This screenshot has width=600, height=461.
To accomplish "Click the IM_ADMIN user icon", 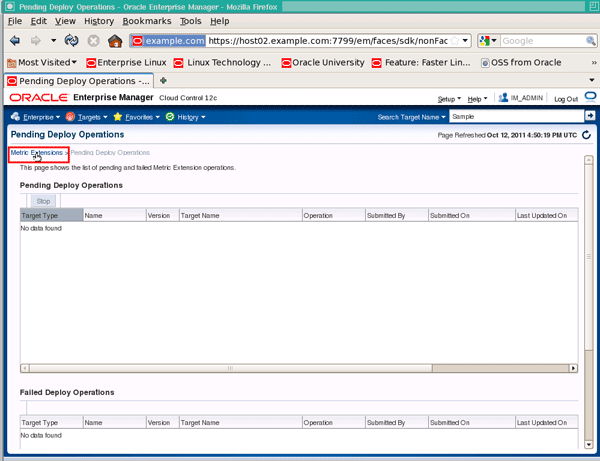I will (x=503, y=98).
